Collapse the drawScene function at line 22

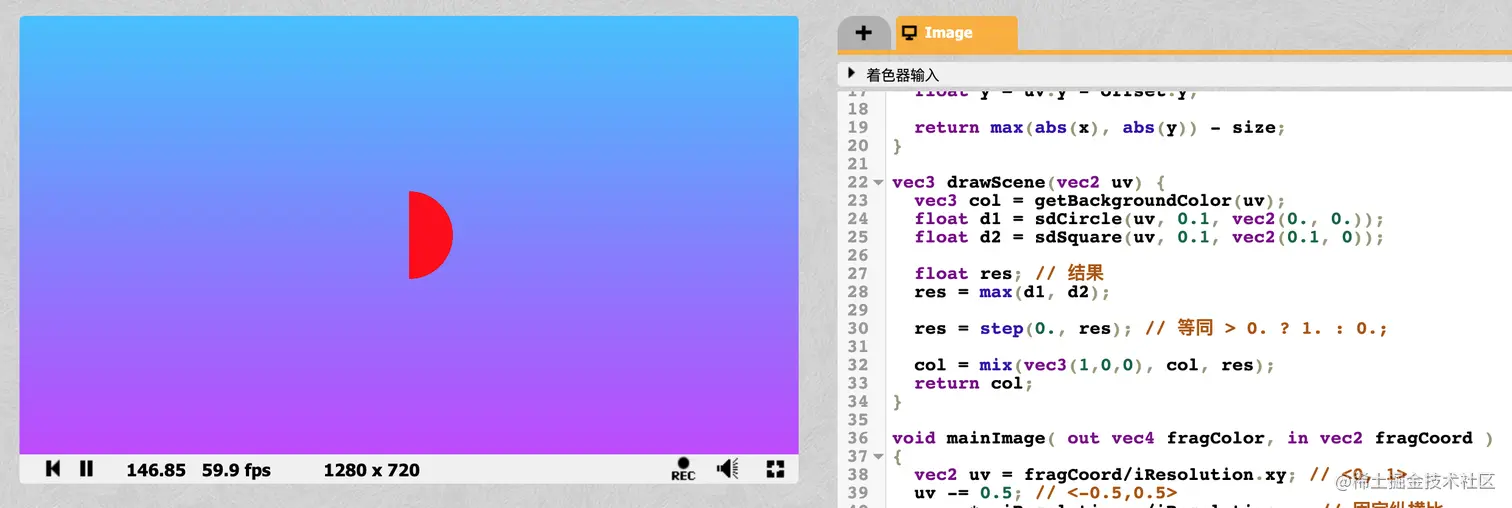click(x=879, y=183)
